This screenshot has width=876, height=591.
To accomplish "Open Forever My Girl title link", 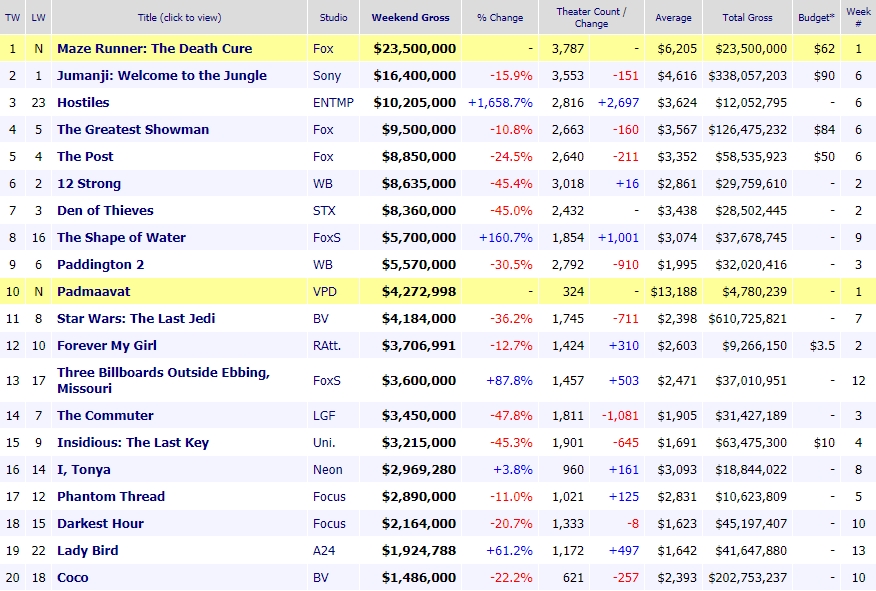I will (x=107, y=345).
